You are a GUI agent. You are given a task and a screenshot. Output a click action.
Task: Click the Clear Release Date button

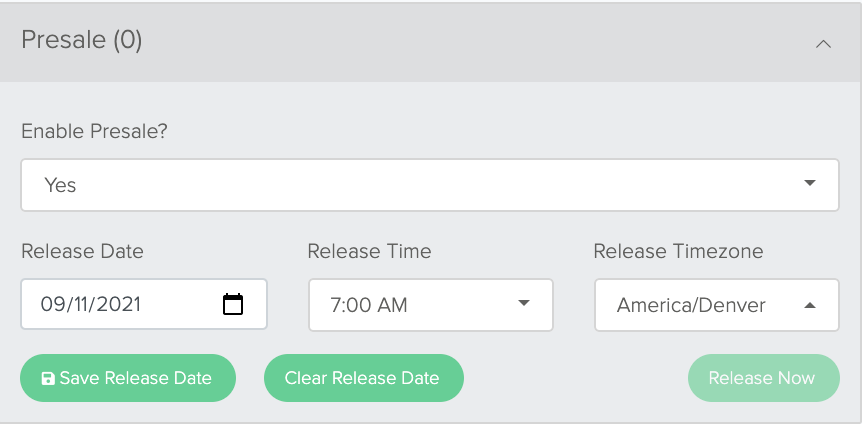(x=364, y=378)
